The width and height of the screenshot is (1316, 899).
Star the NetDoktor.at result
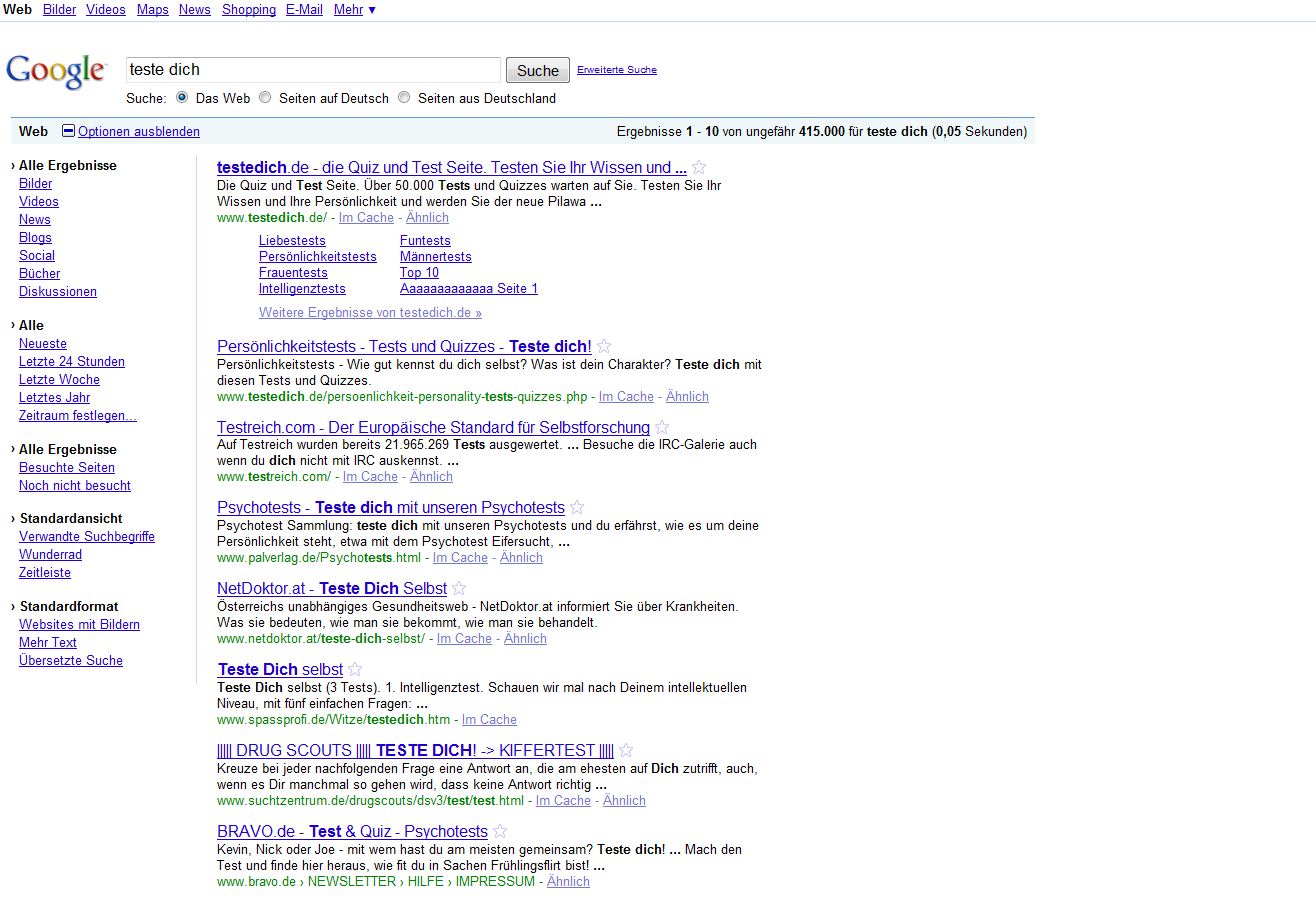[x=459, y=588]
